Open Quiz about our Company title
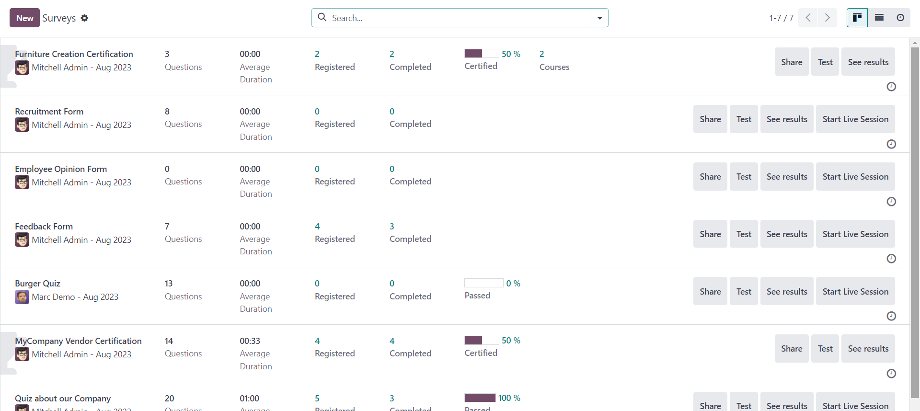Image resolution: width=920 pixels, height=411 pixels. [x=63, y=399]
